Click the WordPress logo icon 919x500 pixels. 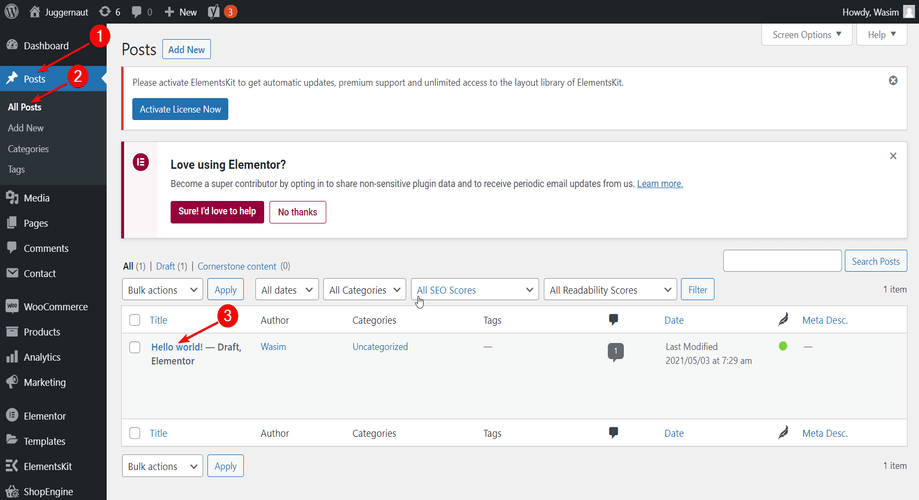(12, 12)
